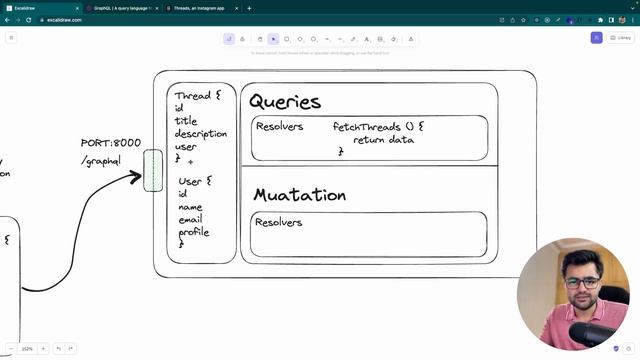
Task: Select the freehand Draw pencil tool
Action: [353, 39]
